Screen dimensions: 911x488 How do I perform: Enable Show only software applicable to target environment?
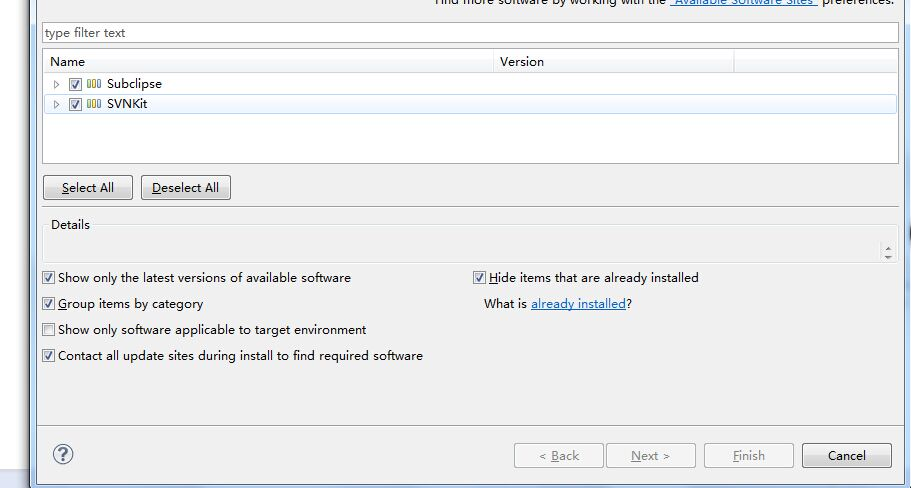49,330
